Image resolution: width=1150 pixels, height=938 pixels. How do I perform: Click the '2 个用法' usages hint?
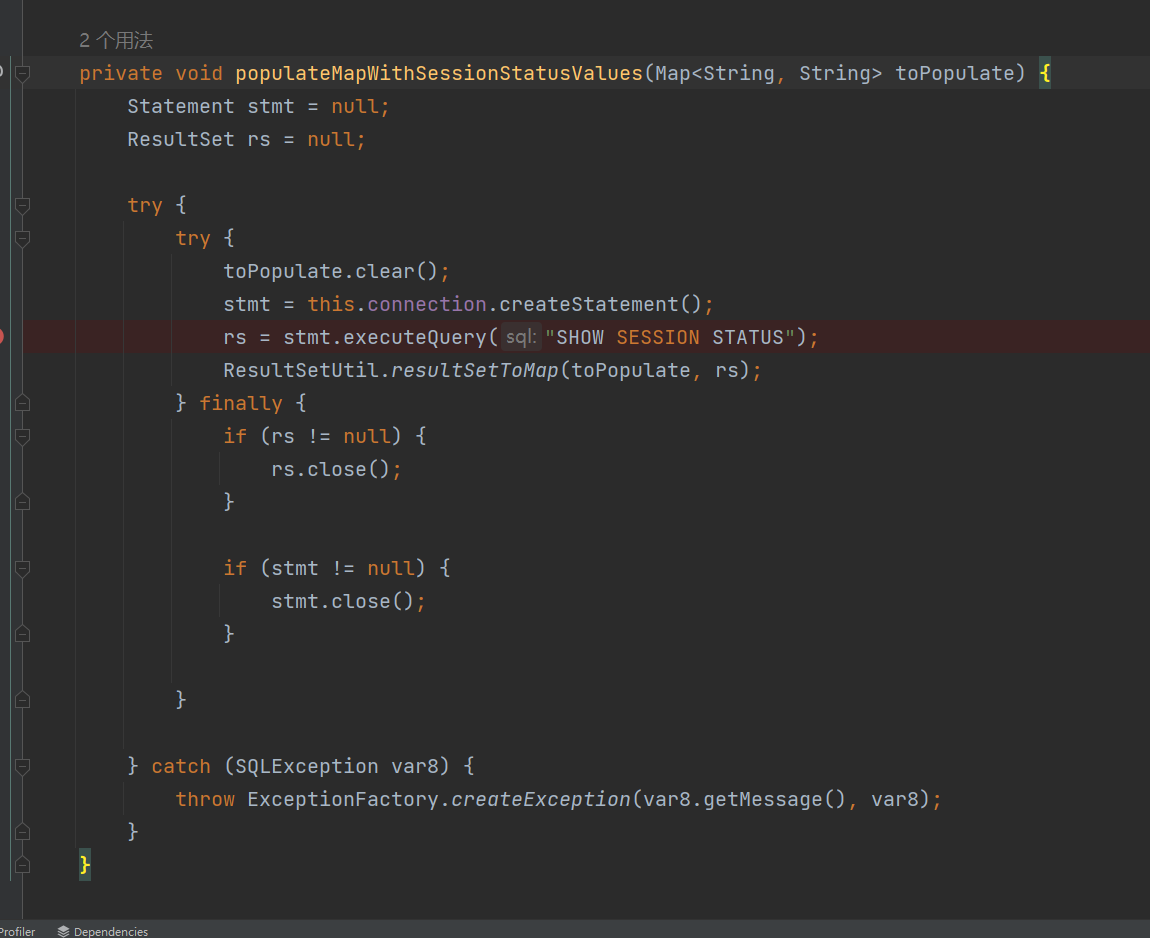(116, 41)
